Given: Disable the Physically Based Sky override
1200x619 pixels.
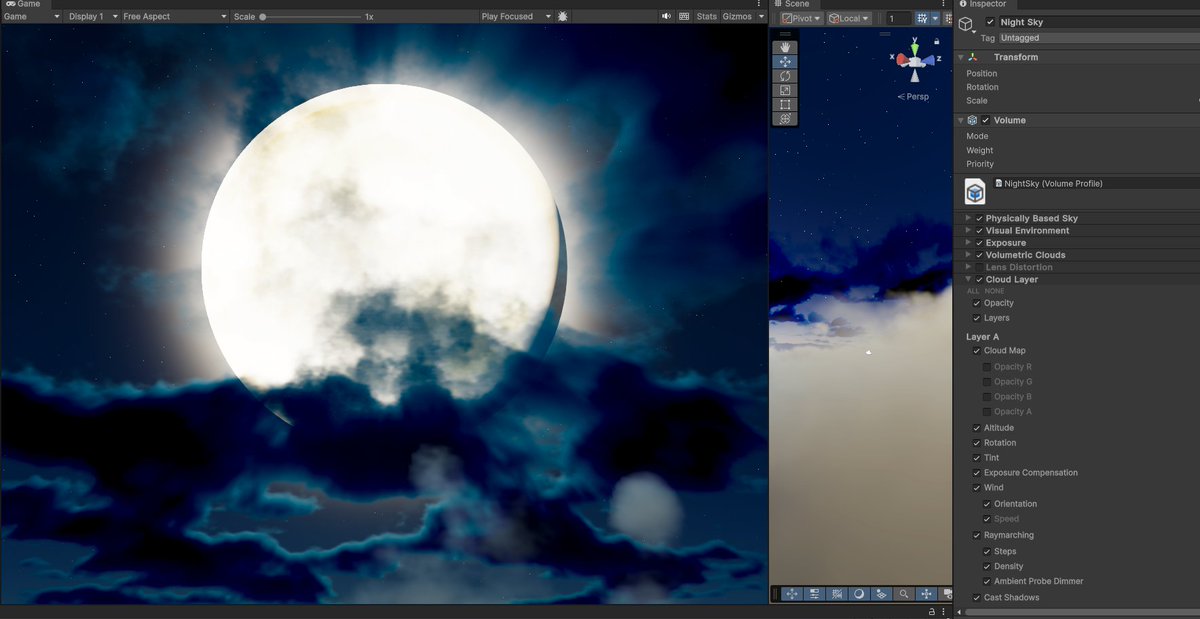Looking at the screenshot, I should point(980,218).
